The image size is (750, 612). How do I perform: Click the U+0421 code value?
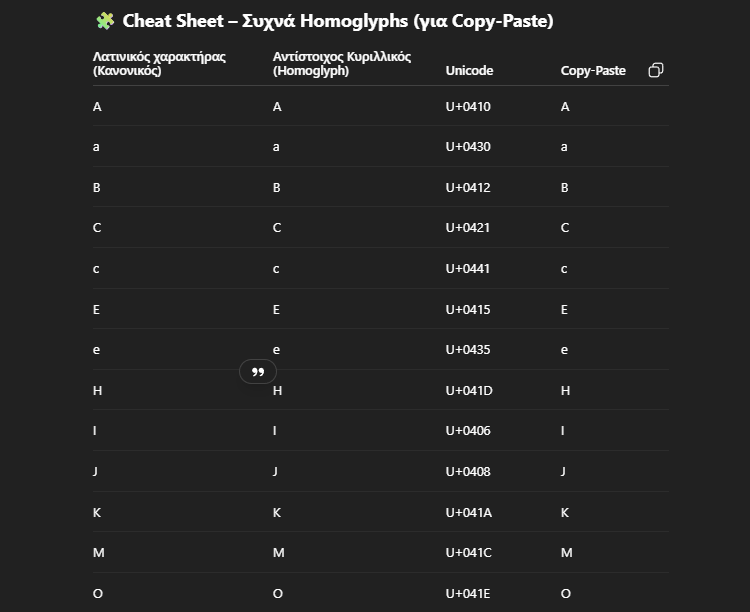coord(468,227)
